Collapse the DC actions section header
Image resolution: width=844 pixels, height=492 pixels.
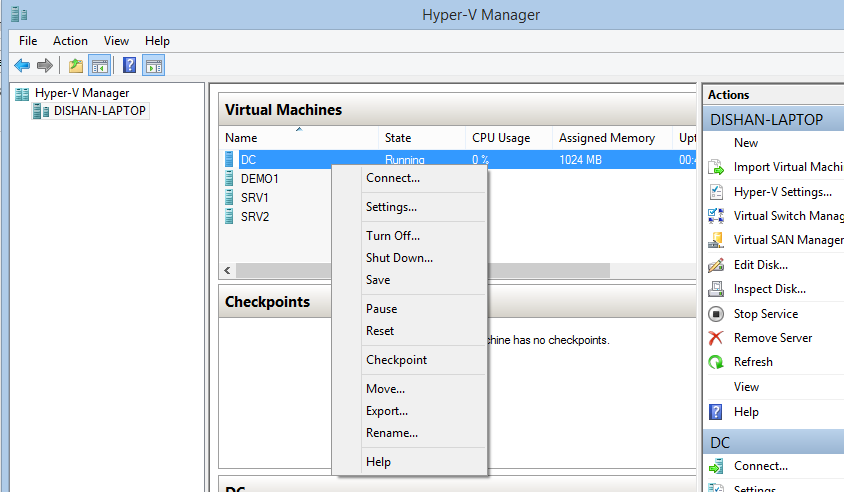[x=774, y=442]
